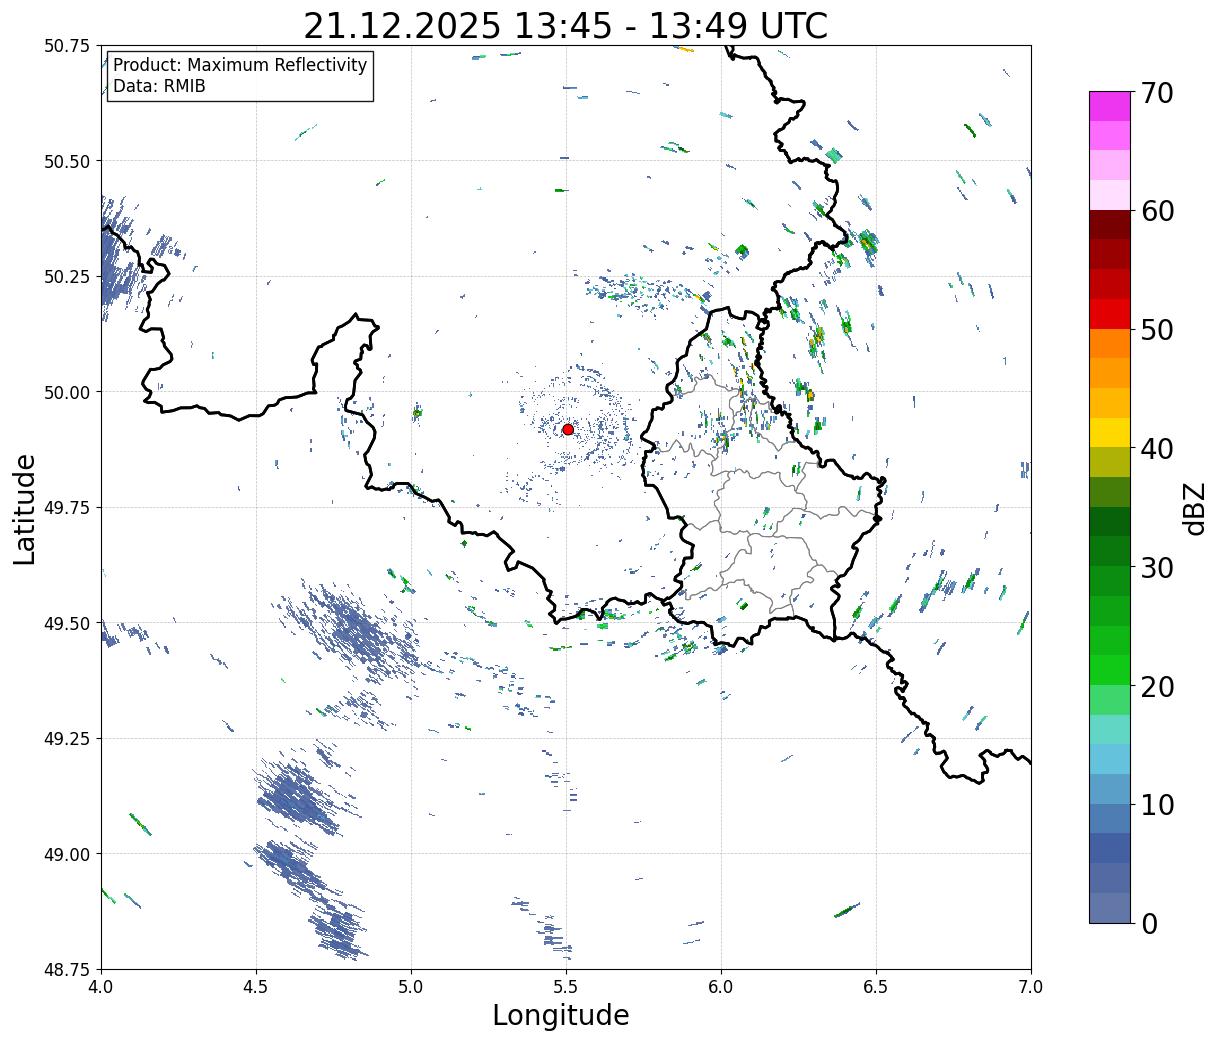Click the 50.25 latitude tick label
The height and width of the screenshot is (1040, 1219).
pos(67,277)
